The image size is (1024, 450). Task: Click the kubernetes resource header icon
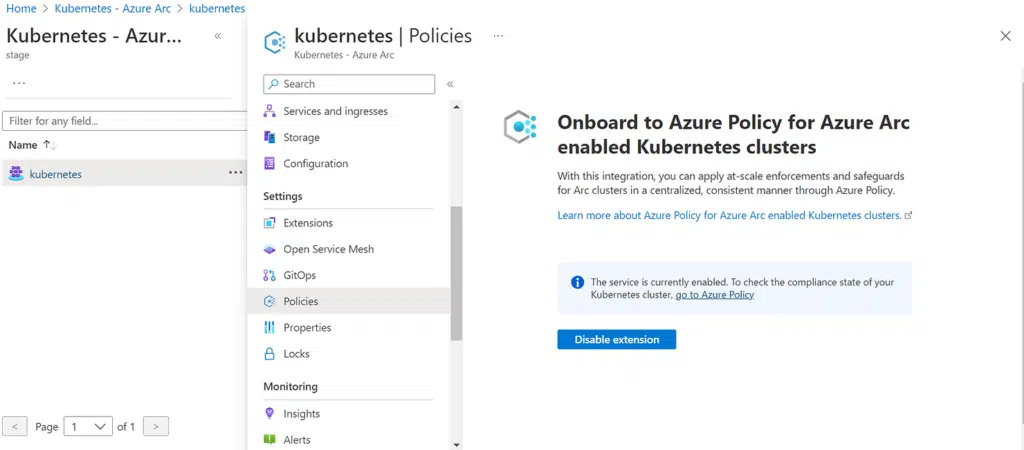[x=274, y=43]
